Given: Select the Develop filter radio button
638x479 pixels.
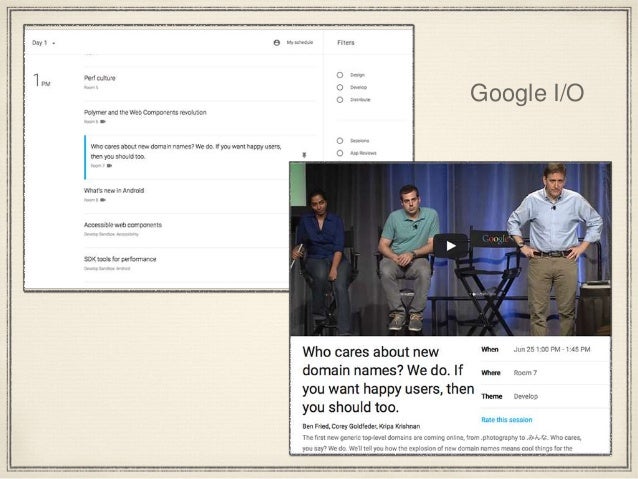Looking at the screenshot, I should coord(340,87).
